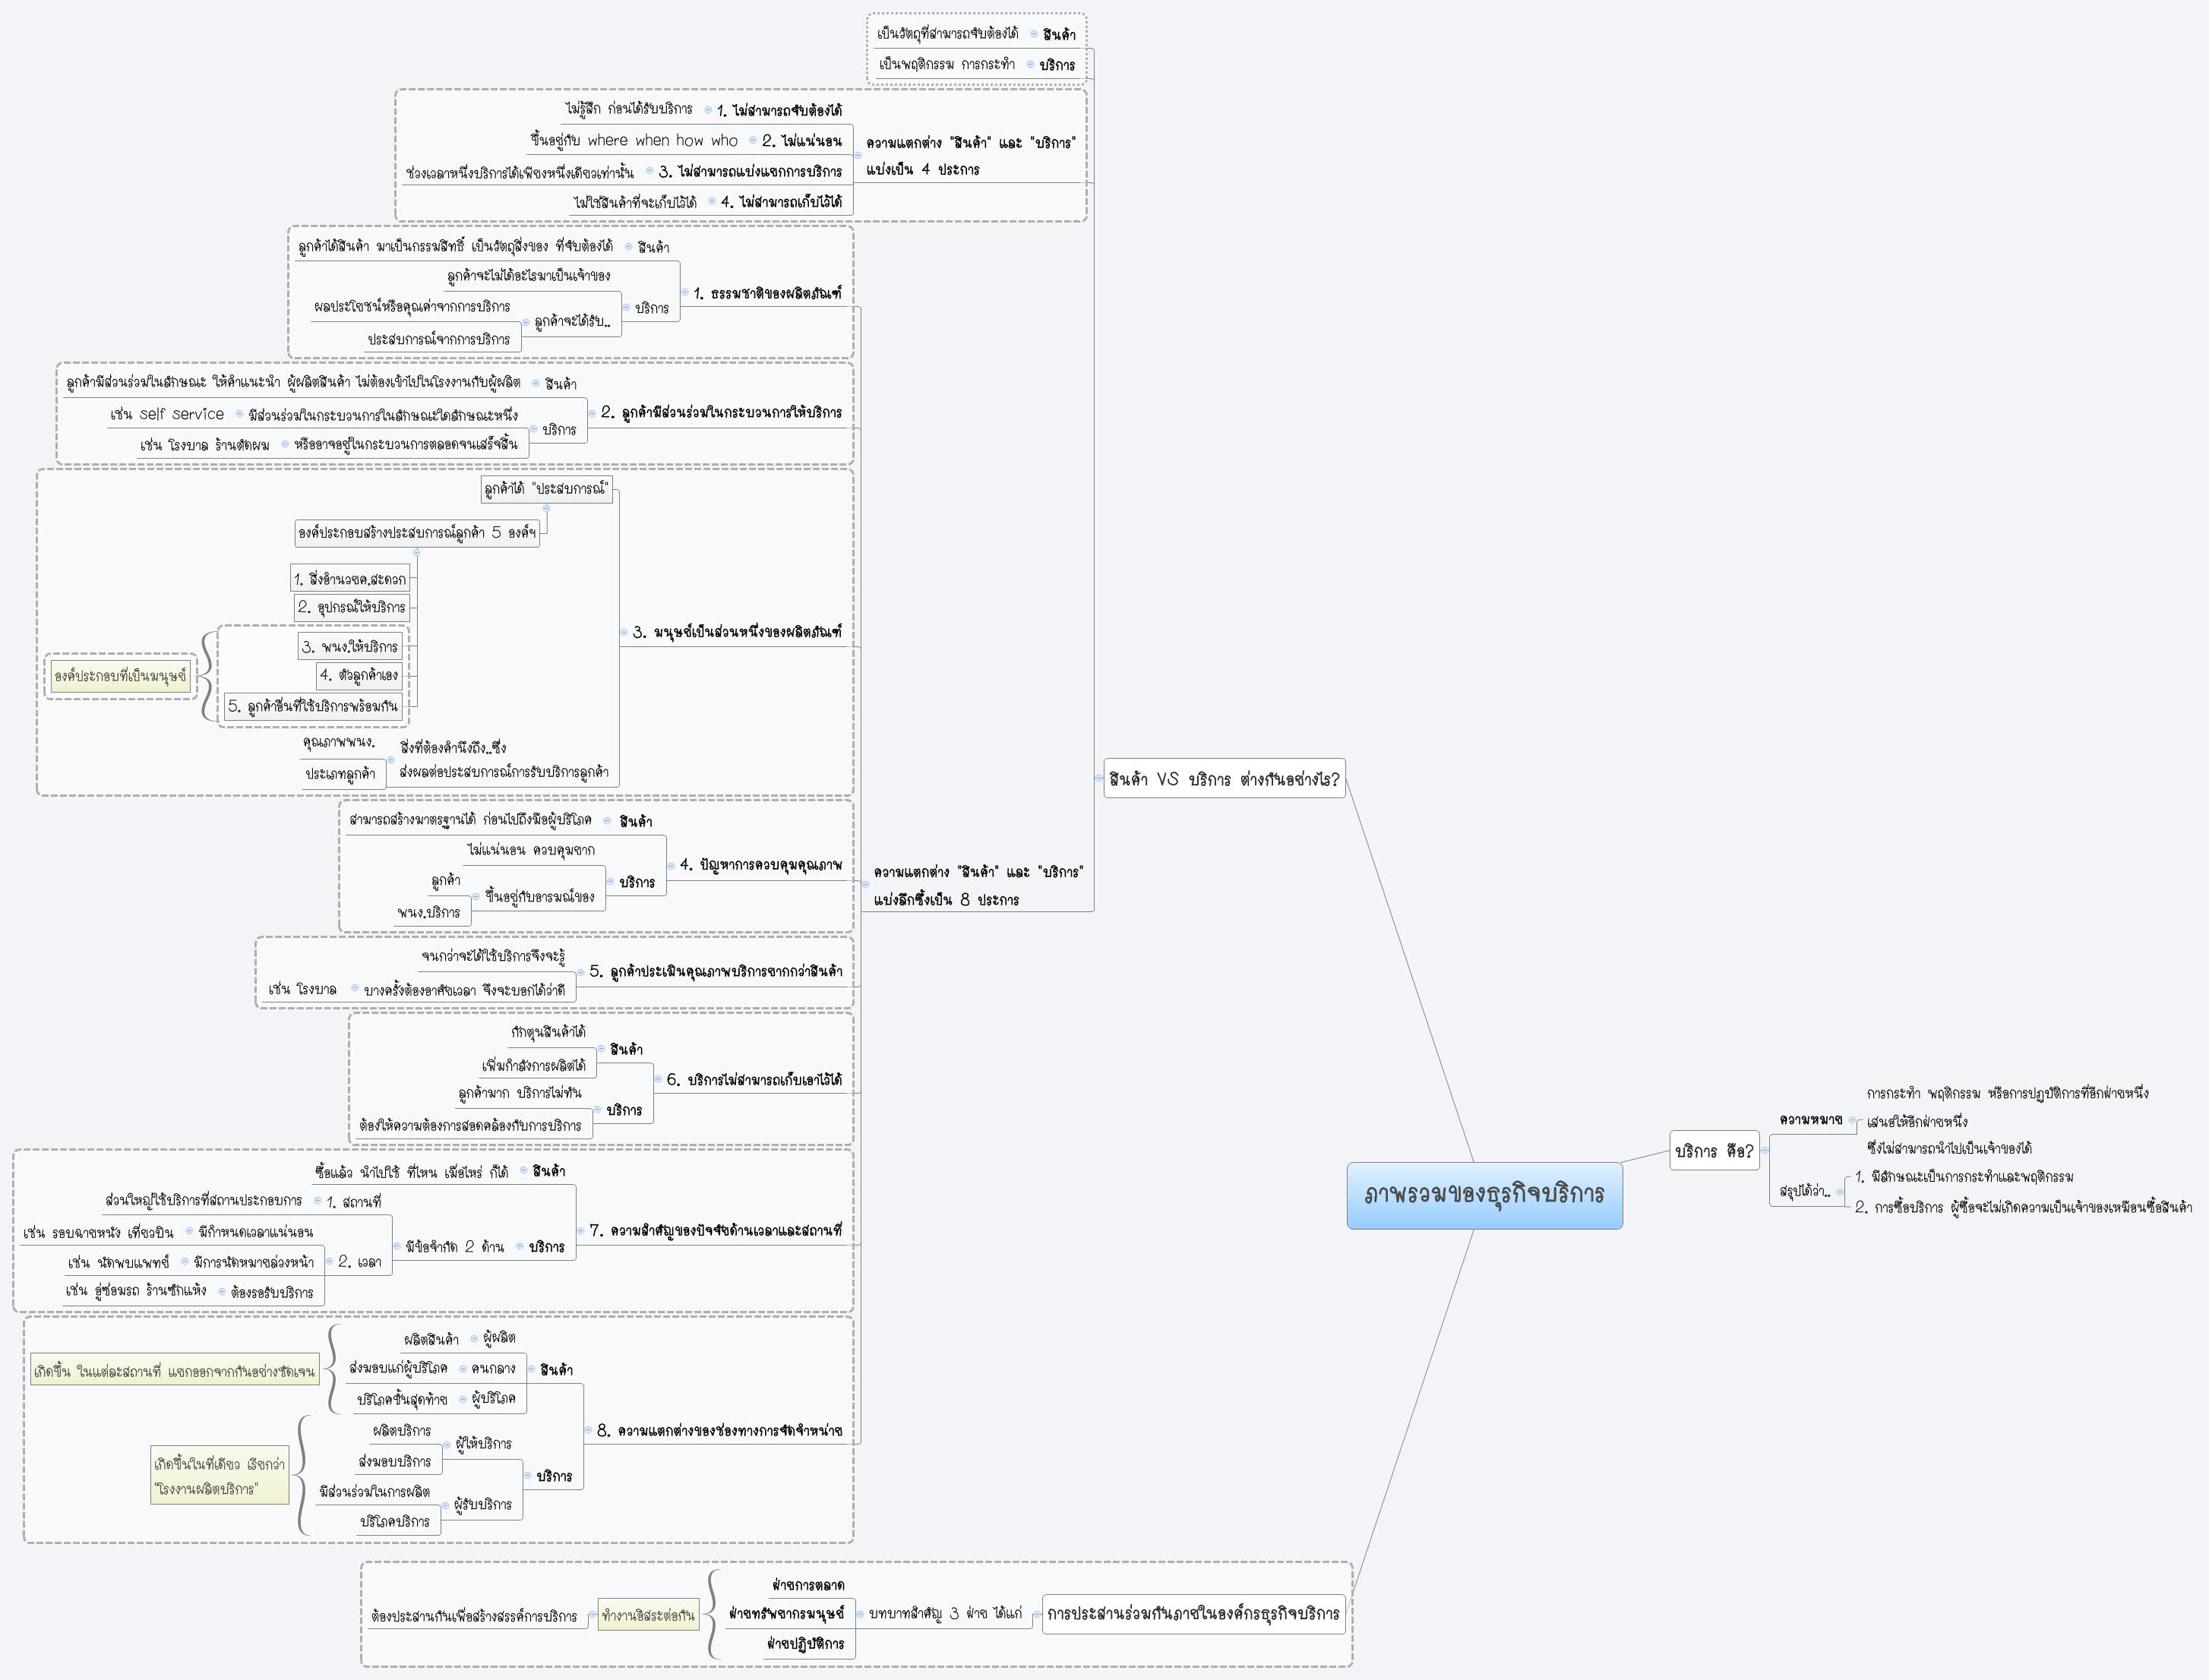Collapse the บริการ คือ? subtopics toggle
This screenshot has height=1680, width=2209.
pos(1766,1150)
